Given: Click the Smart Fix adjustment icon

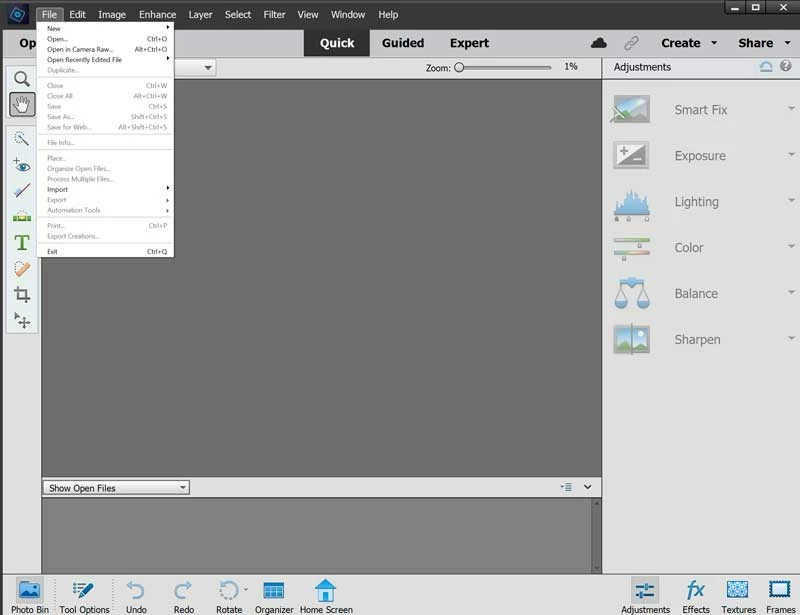Looking at the screenshot, I should point(632,109).
